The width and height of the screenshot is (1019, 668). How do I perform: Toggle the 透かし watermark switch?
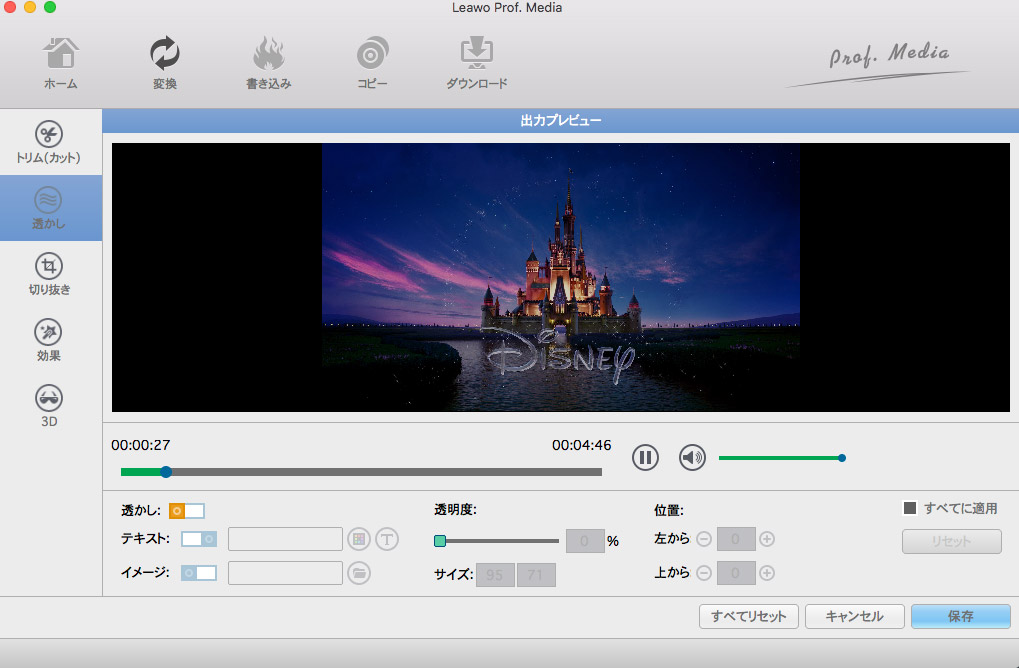pos(187,511)
